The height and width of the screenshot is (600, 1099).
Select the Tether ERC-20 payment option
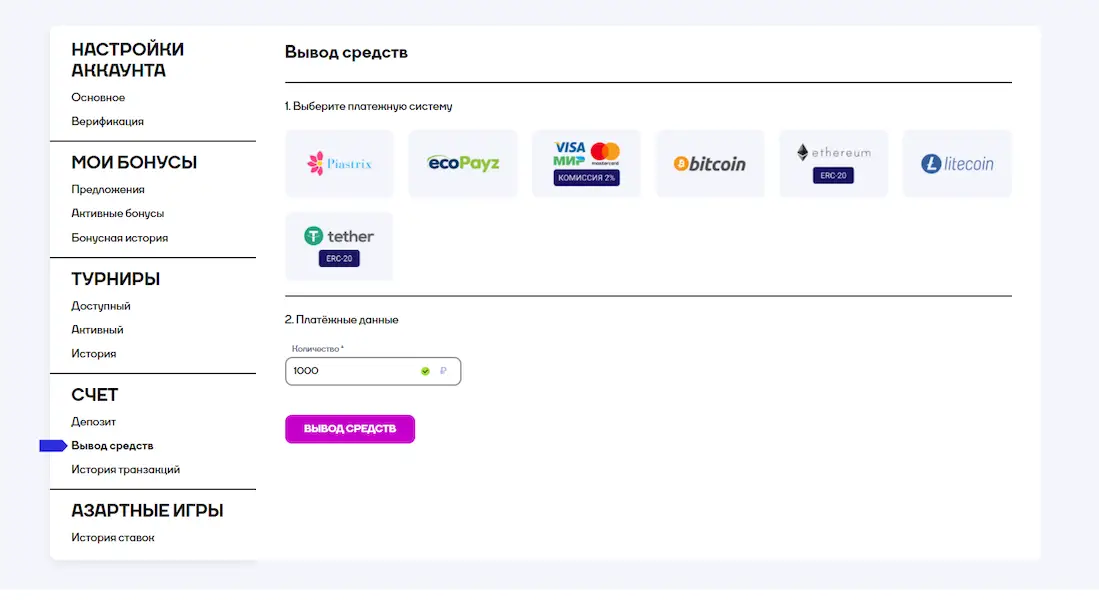coord(339,246)
